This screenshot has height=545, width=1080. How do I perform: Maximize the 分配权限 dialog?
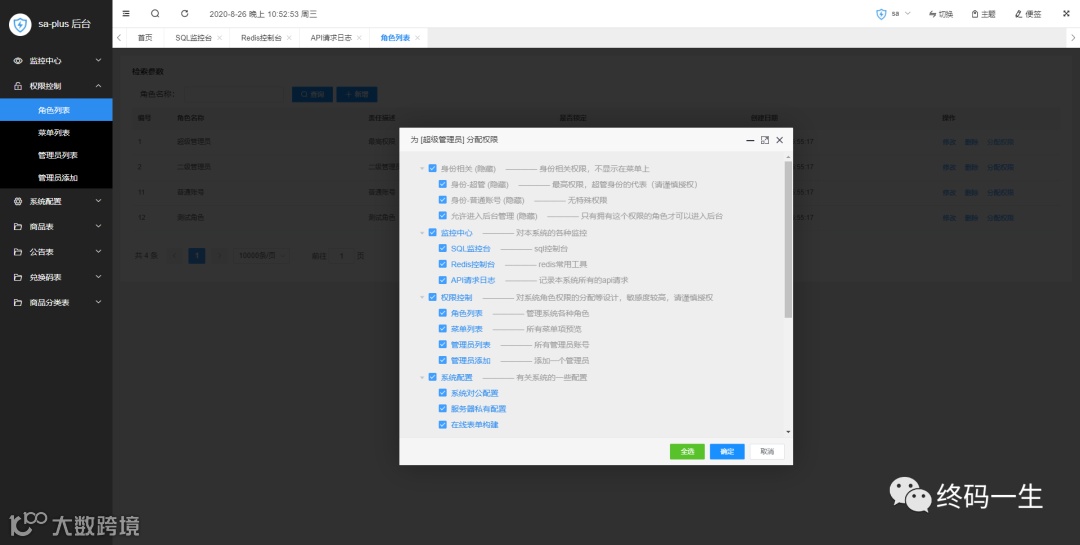pyautogui.click(x=765, y=140)
